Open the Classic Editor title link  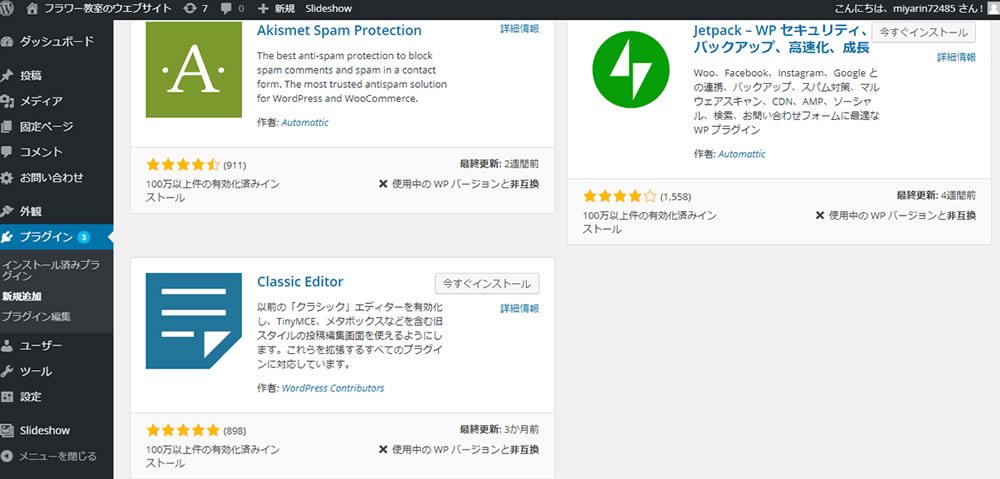[x=300, y=282]
